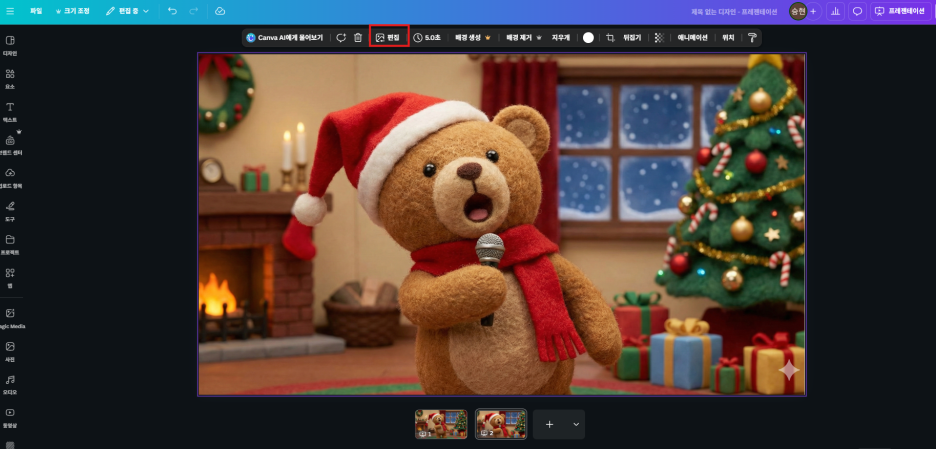
Task: Click the copy style paint roller icon
Action: (752, 38)
